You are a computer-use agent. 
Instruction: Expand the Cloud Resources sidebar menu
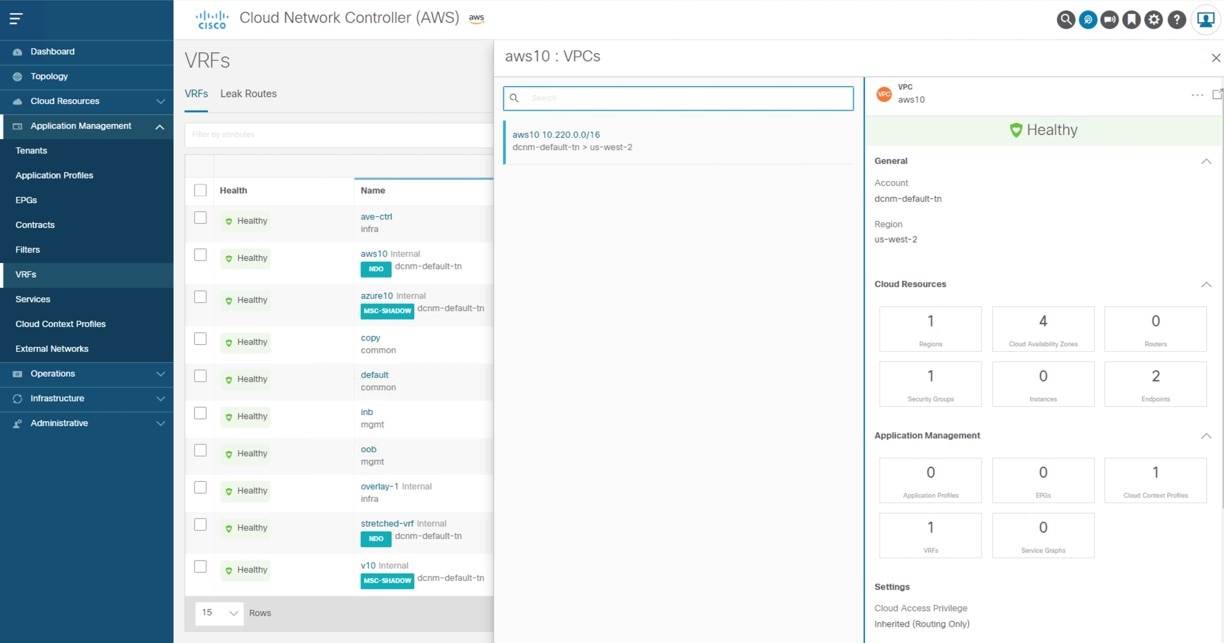click(x=160, y=102)
